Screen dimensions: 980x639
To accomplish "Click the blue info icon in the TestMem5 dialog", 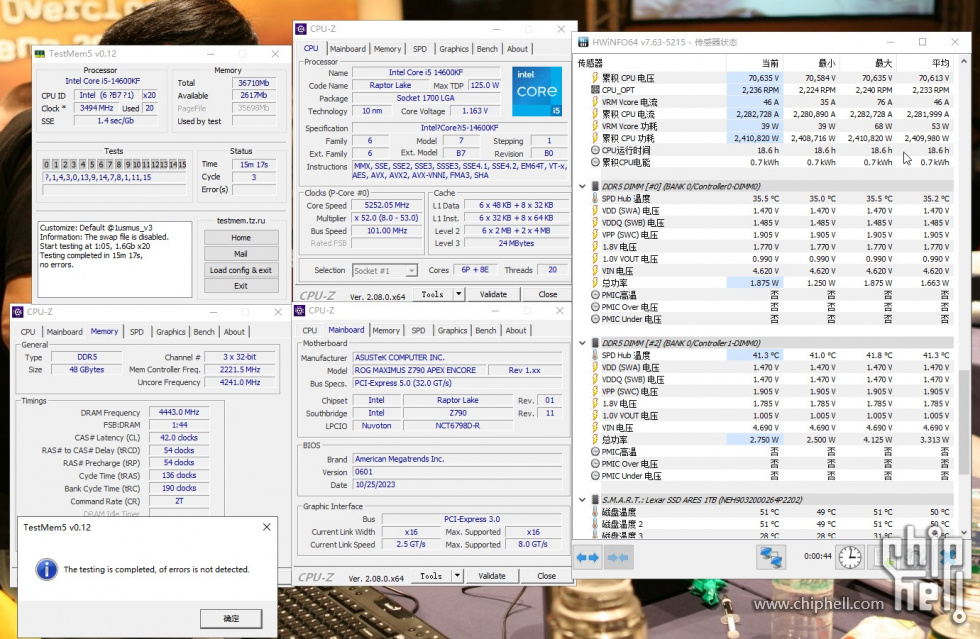I will (x=47, y=569).
